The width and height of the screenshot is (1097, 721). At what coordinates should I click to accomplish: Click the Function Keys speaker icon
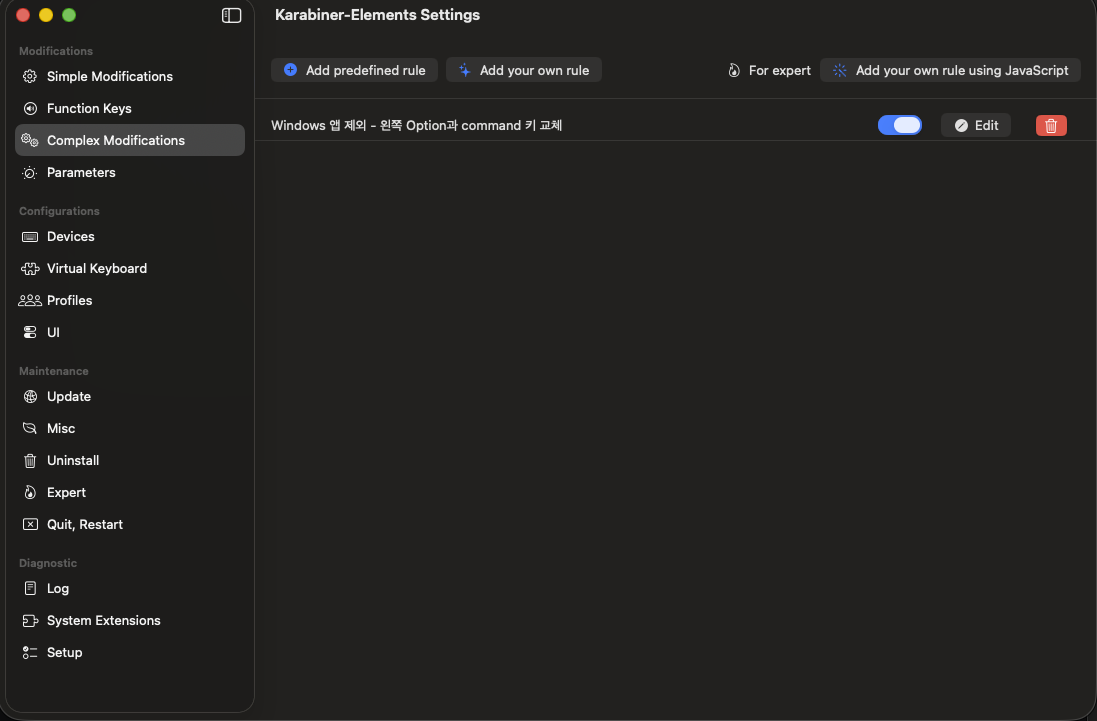coord(29,108)
